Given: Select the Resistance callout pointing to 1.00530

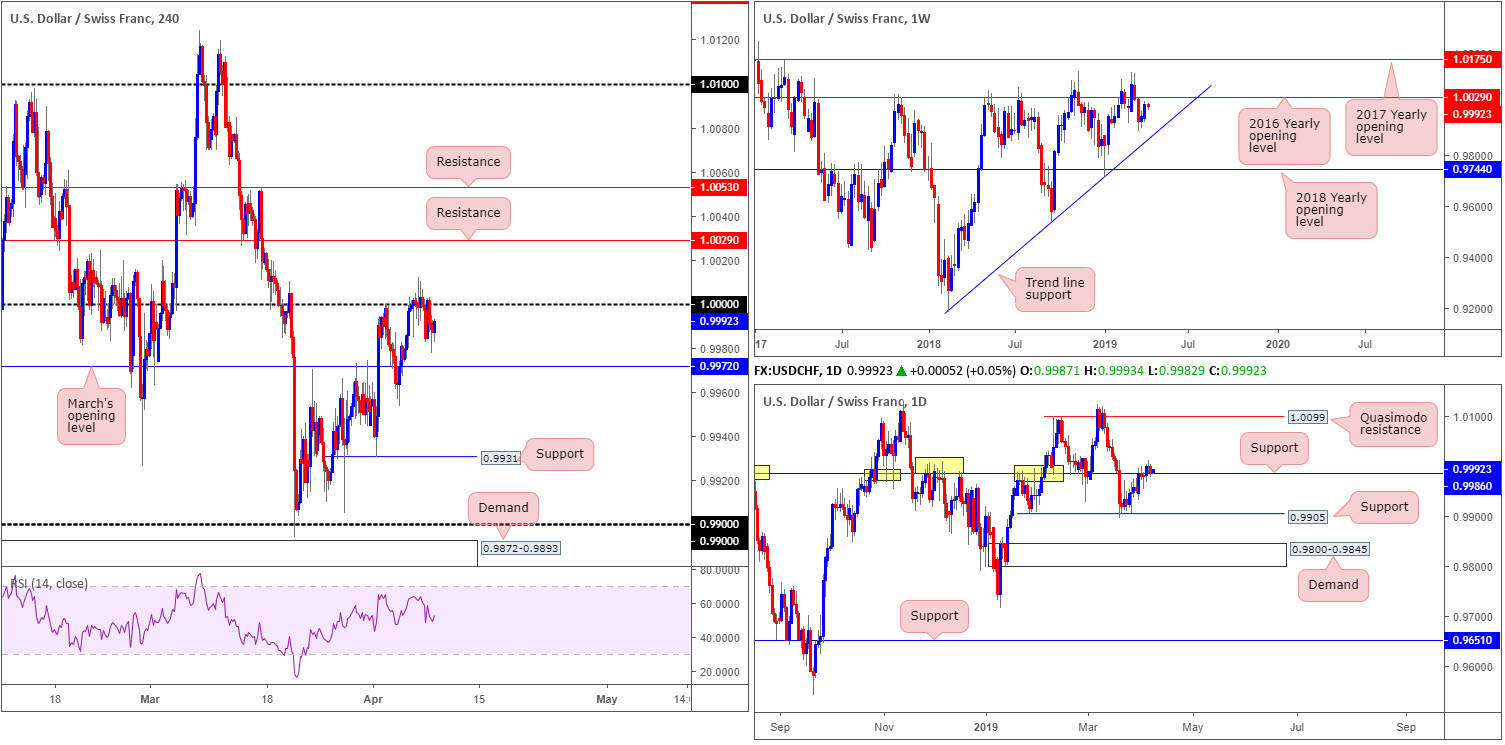Looking at the screenshot, I should [468, 161].
